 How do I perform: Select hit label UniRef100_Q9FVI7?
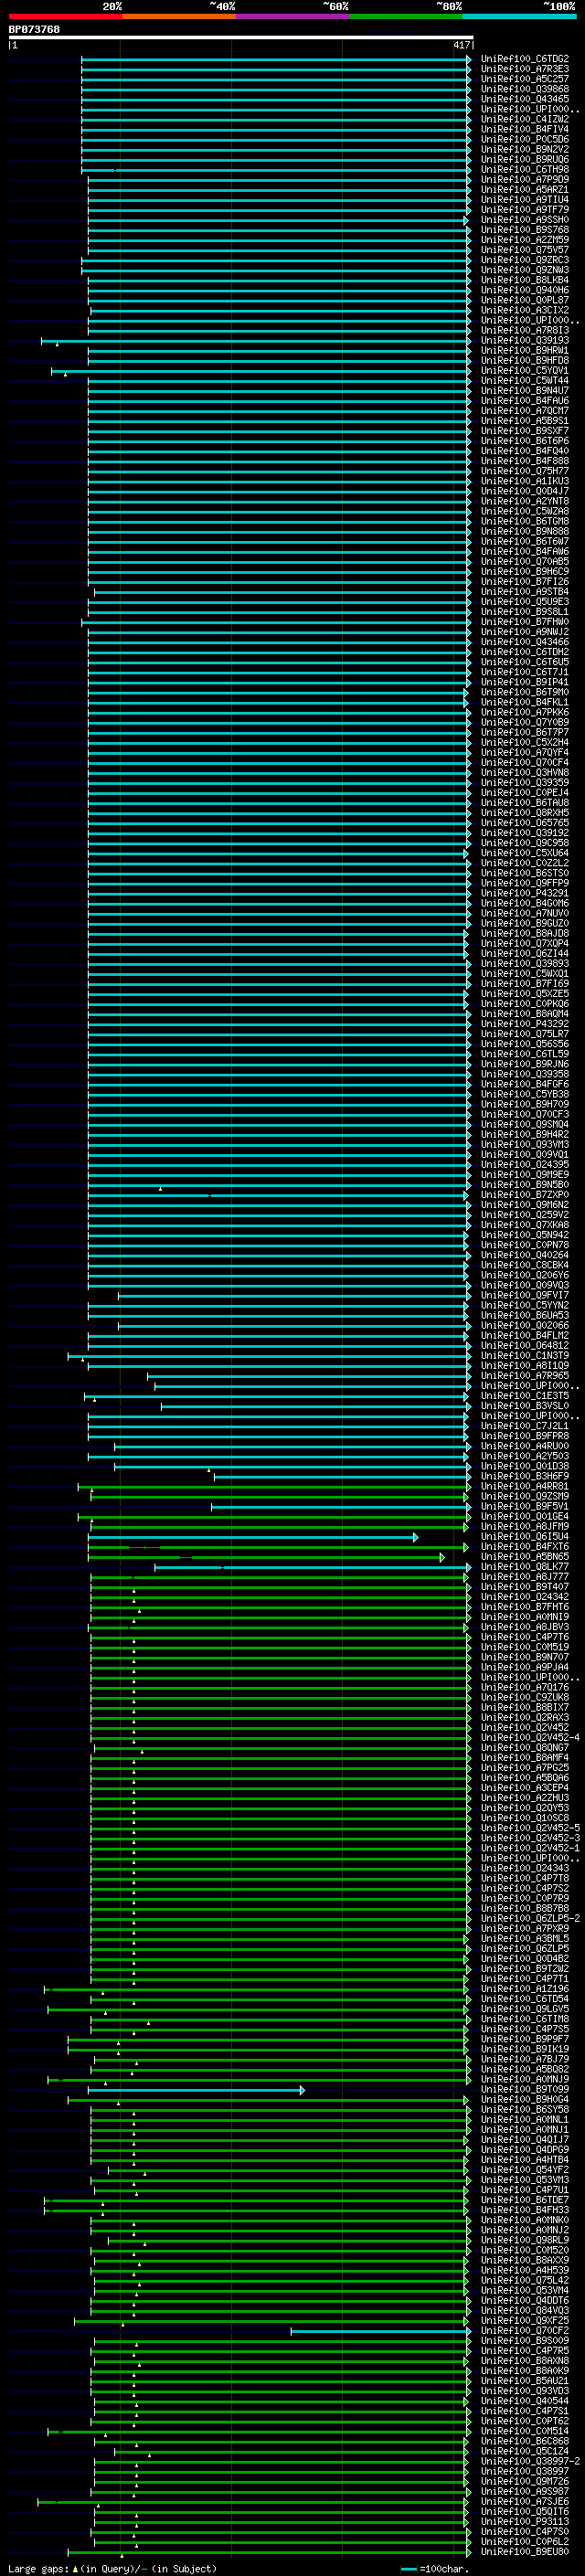524,1295
